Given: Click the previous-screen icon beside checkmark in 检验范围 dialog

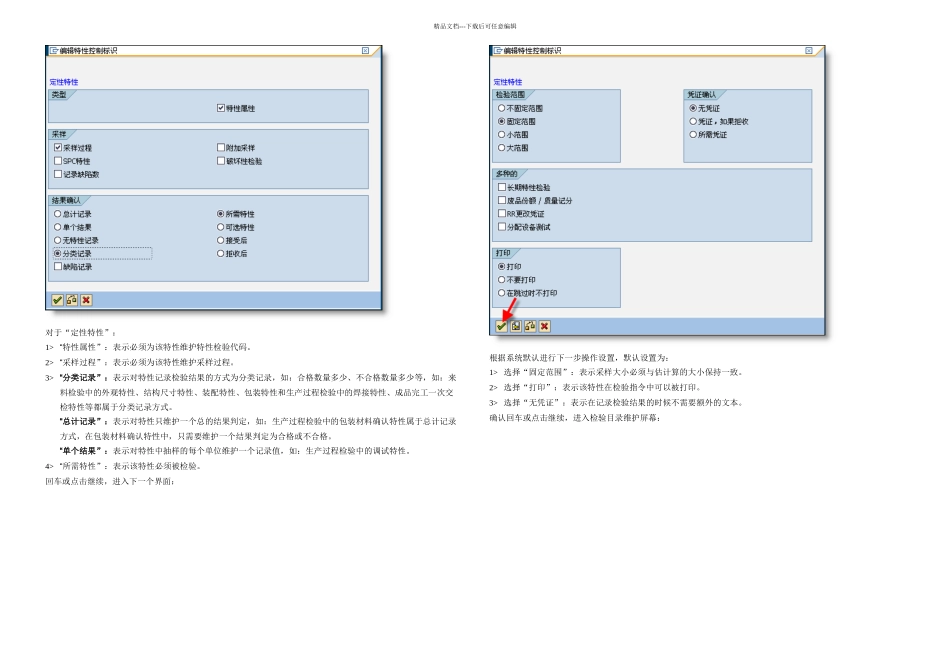Looking at the screenshot, I should [516, 326].
